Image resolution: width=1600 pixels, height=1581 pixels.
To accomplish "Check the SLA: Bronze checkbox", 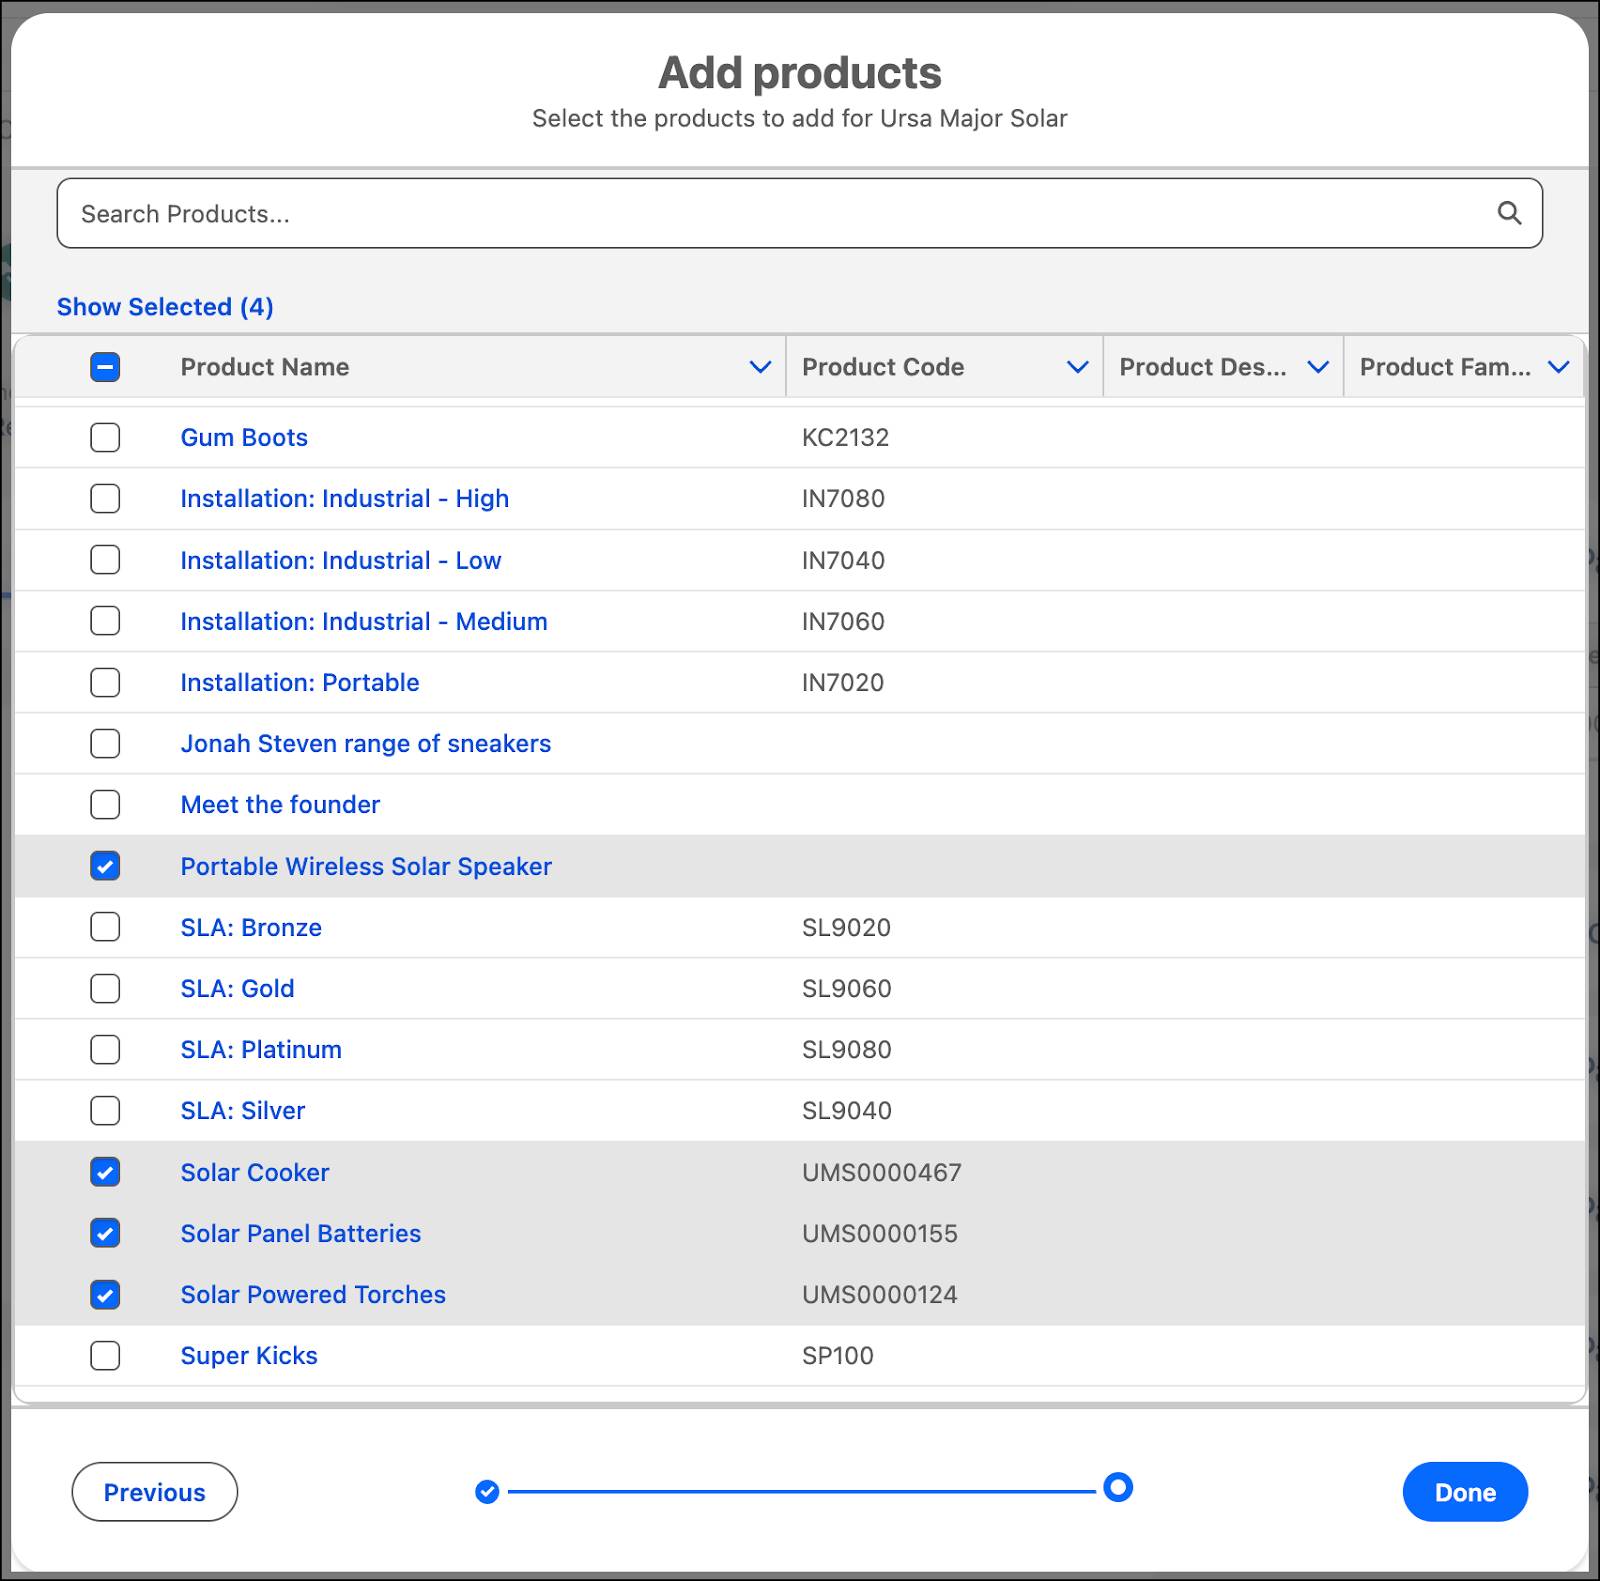I will [105, 927].
